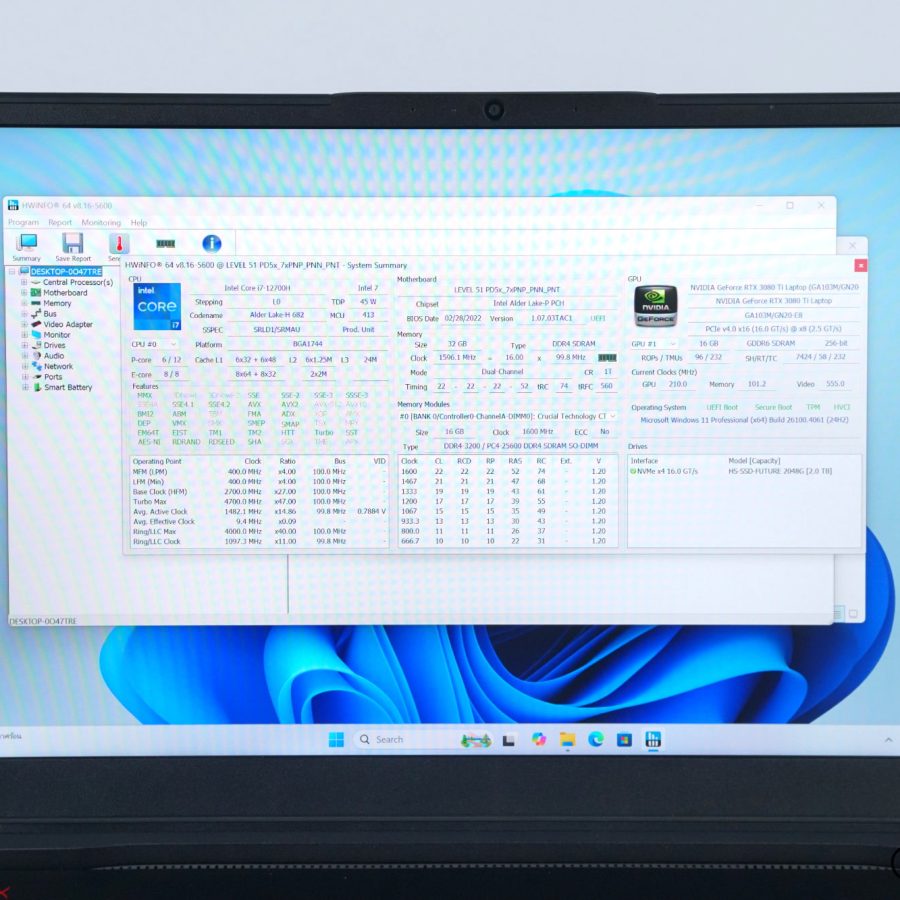Click the green NVMe drive status icon
The height and width of the screenshot is (900, 900).
633,471
